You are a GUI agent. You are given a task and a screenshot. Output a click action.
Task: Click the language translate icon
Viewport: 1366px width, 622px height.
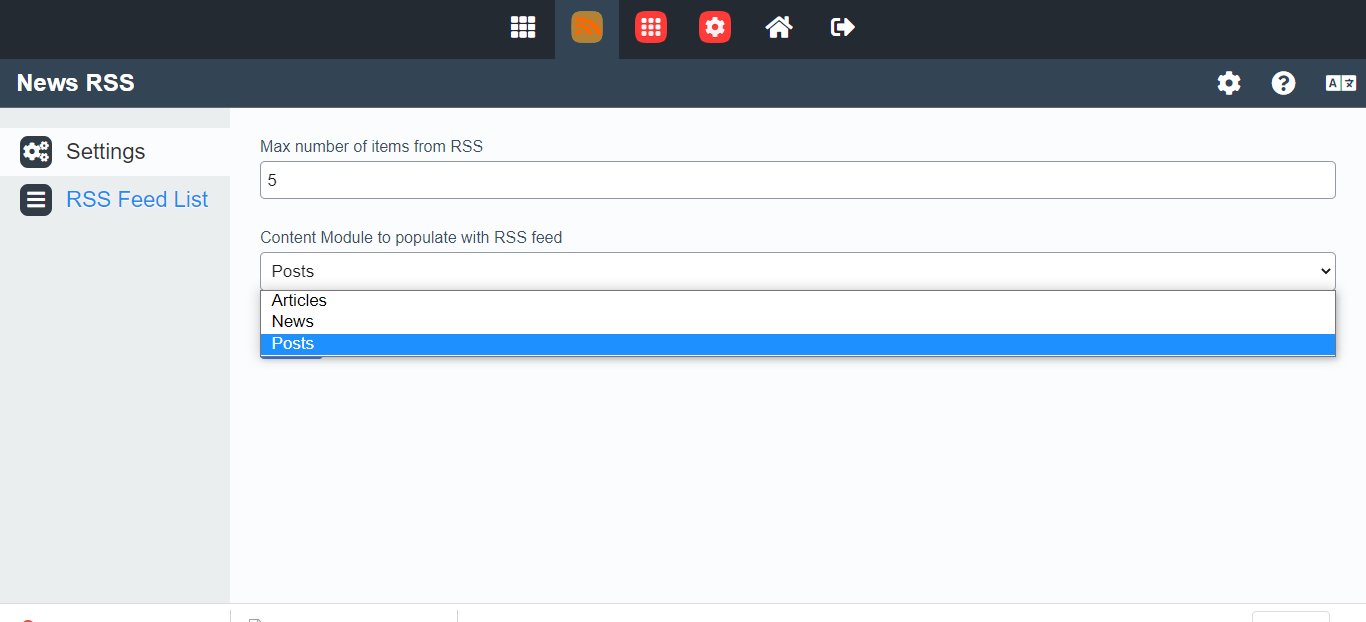pos(1340,83)
